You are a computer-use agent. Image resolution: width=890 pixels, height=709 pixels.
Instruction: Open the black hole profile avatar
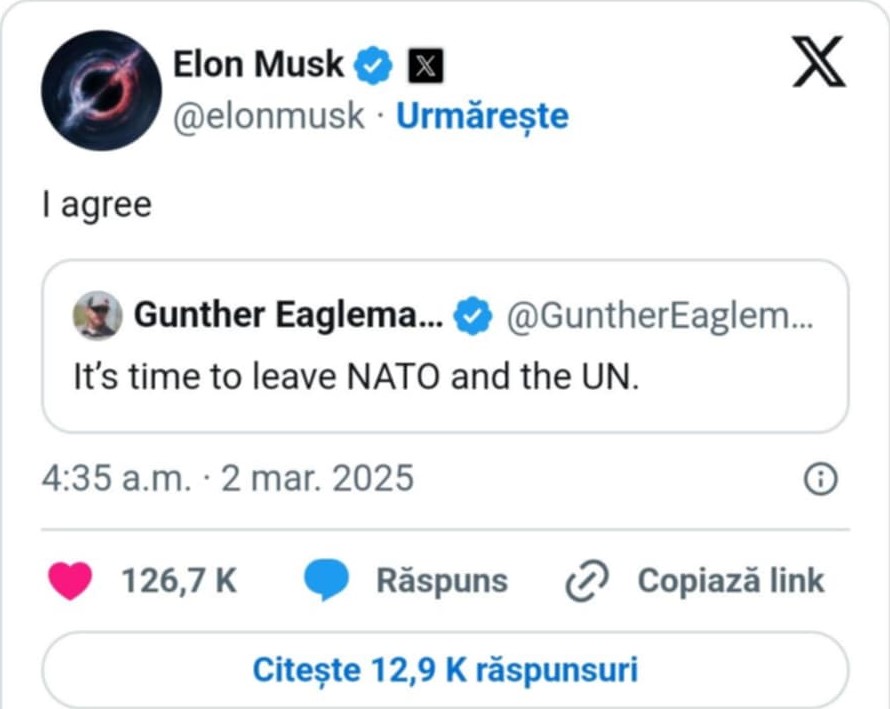(x=101, y=91)
